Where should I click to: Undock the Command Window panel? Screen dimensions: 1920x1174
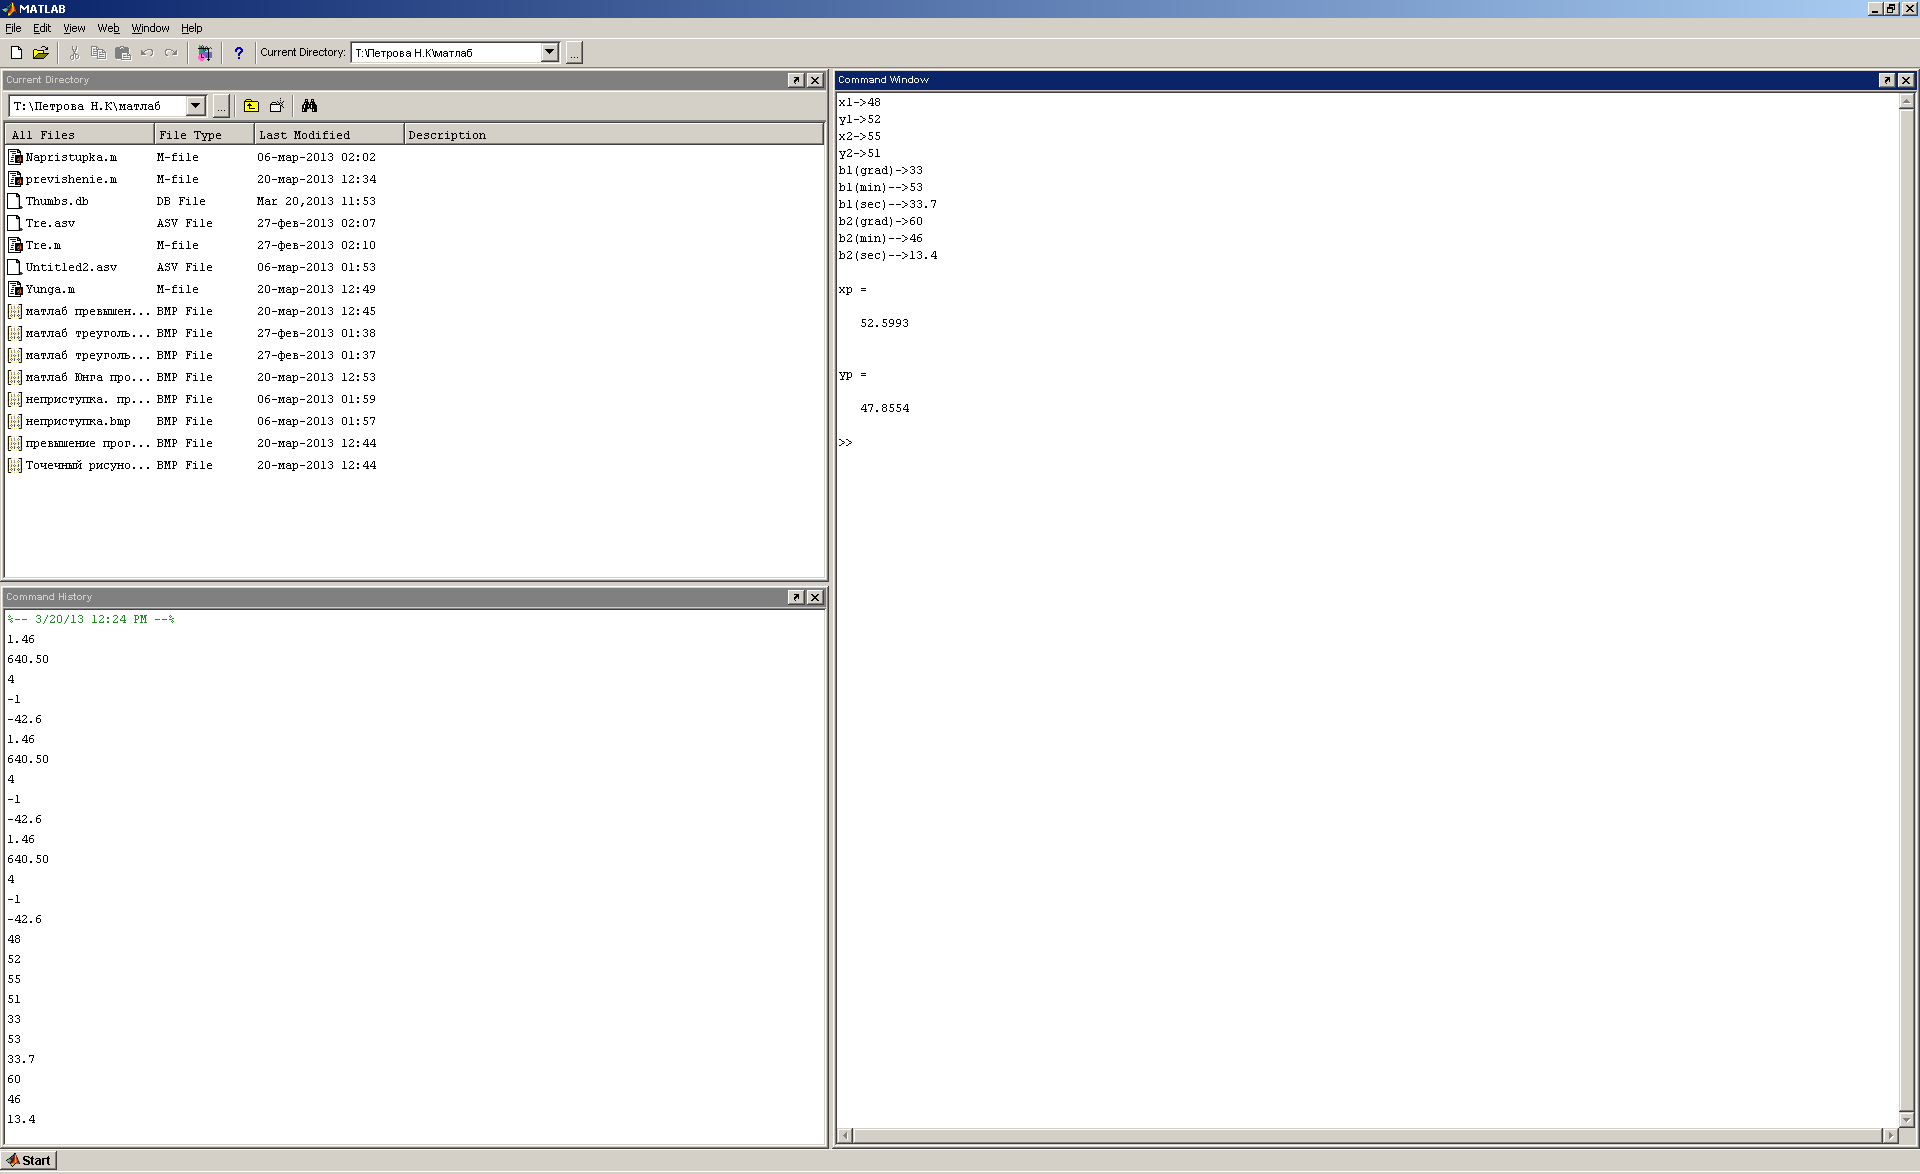(1887, 80)
